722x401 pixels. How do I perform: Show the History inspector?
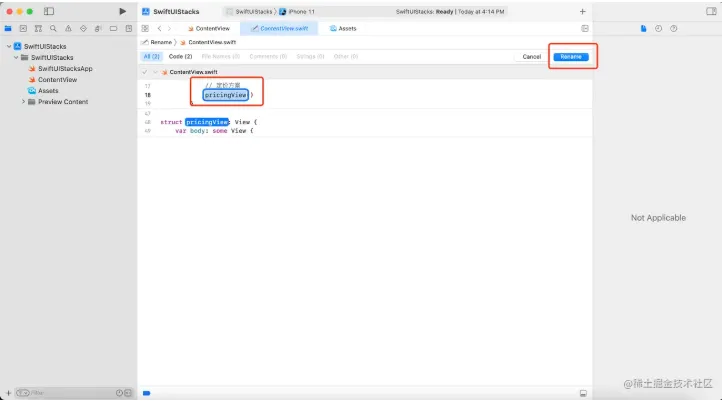[x=658, y=29]
